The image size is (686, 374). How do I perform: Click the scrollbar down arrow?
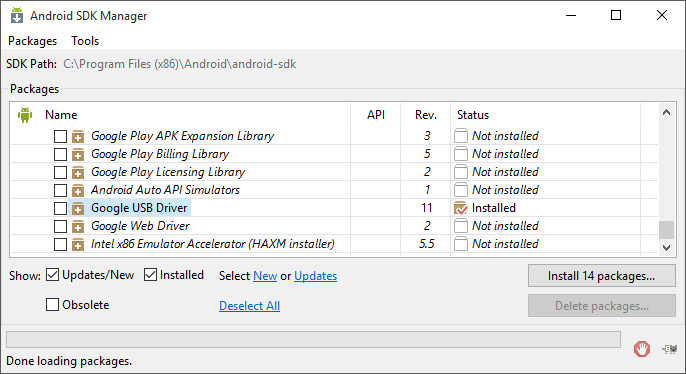pyautogui.click(x=666, y=248)
